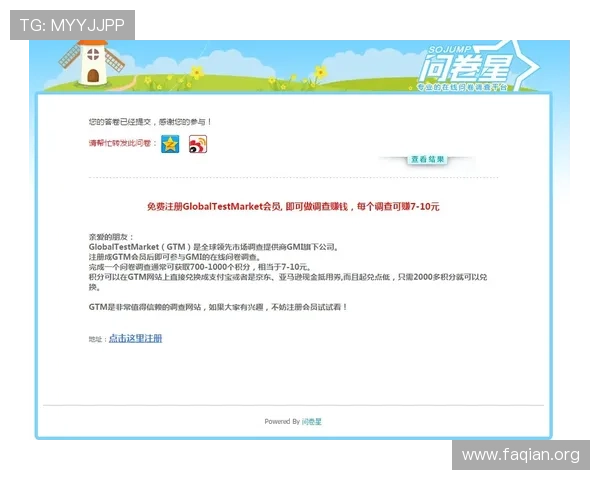The image size is (600, 480).
Task: Open the 查看结果 results button
Action: 427,159
